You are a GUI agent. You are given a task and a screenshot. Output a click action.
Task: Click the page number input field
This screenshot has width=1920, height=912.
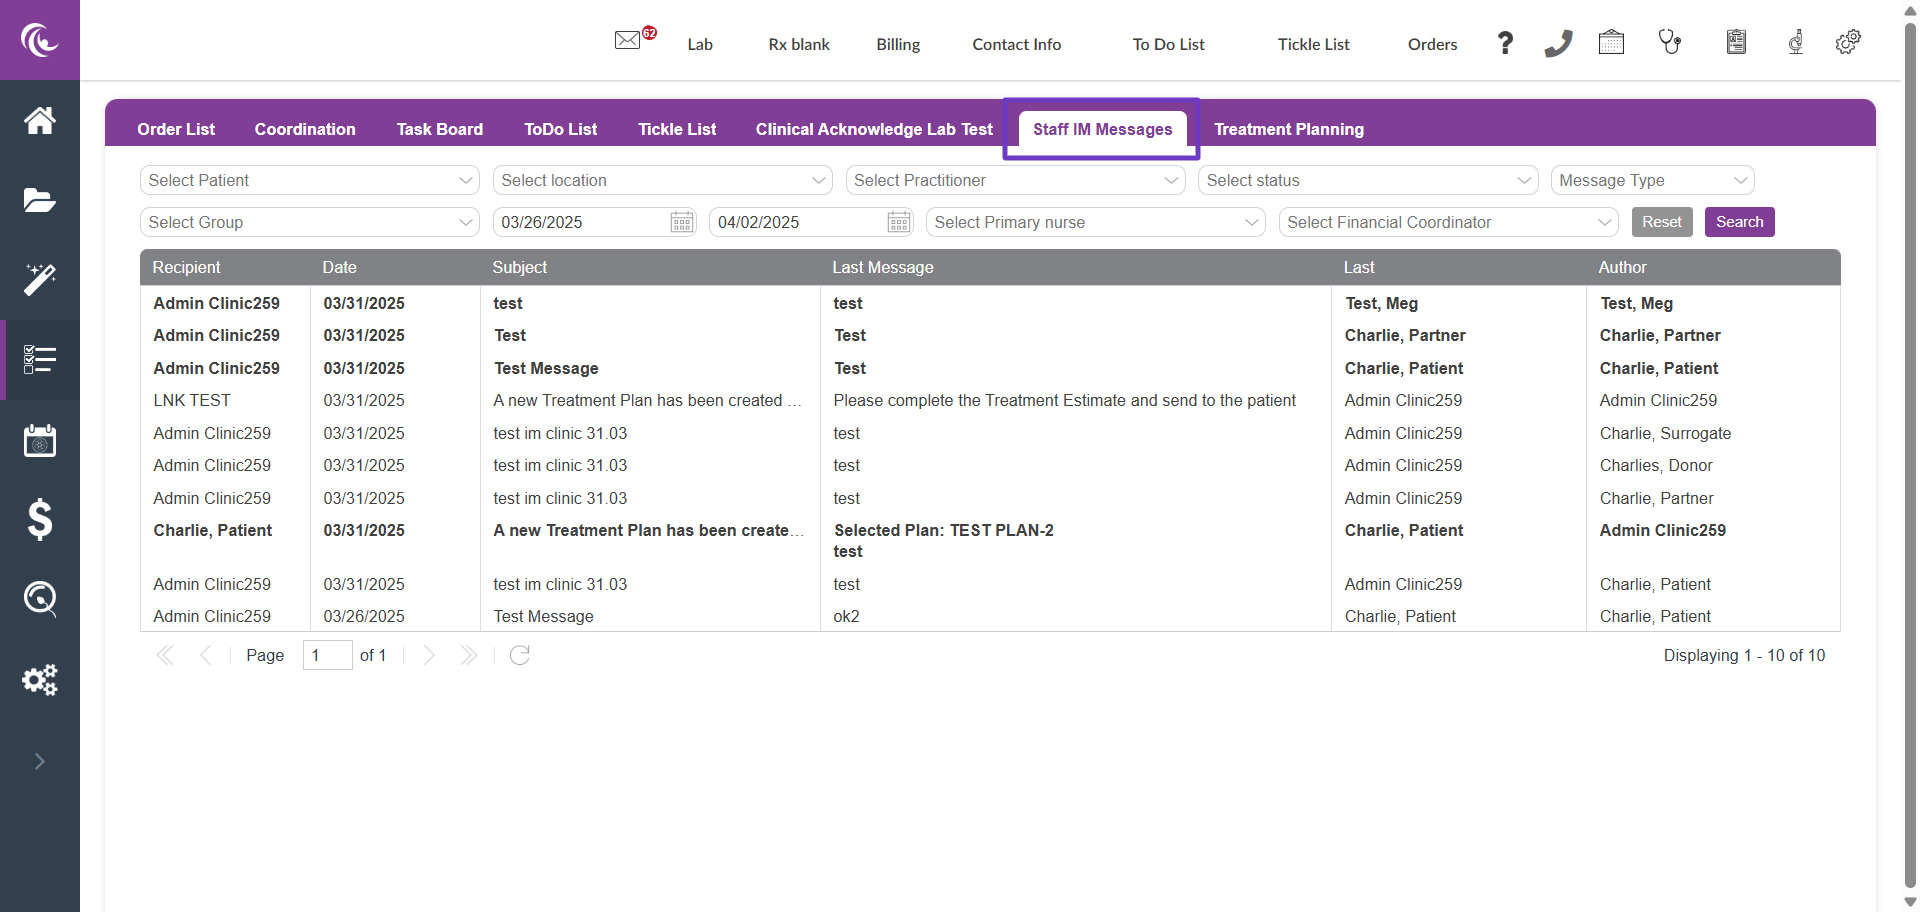coord(327,655)
